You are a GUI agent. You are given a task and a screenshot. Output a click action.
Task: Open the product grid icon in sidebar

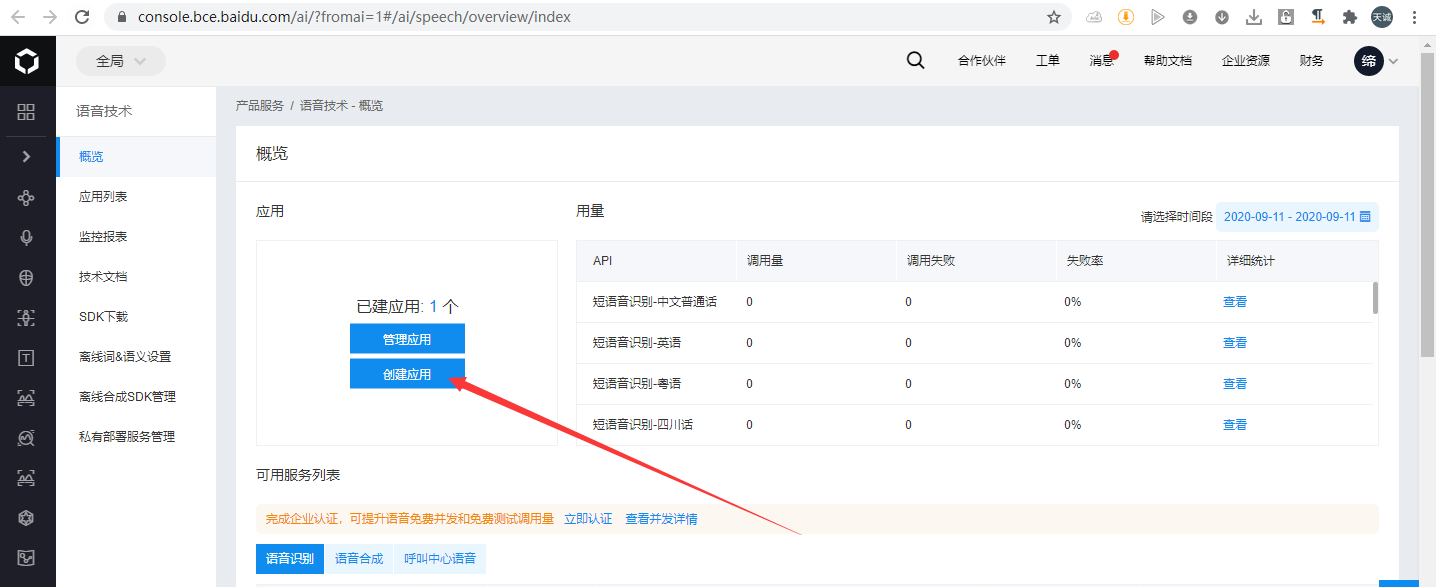pyautogui.click(x=27, y=112)
